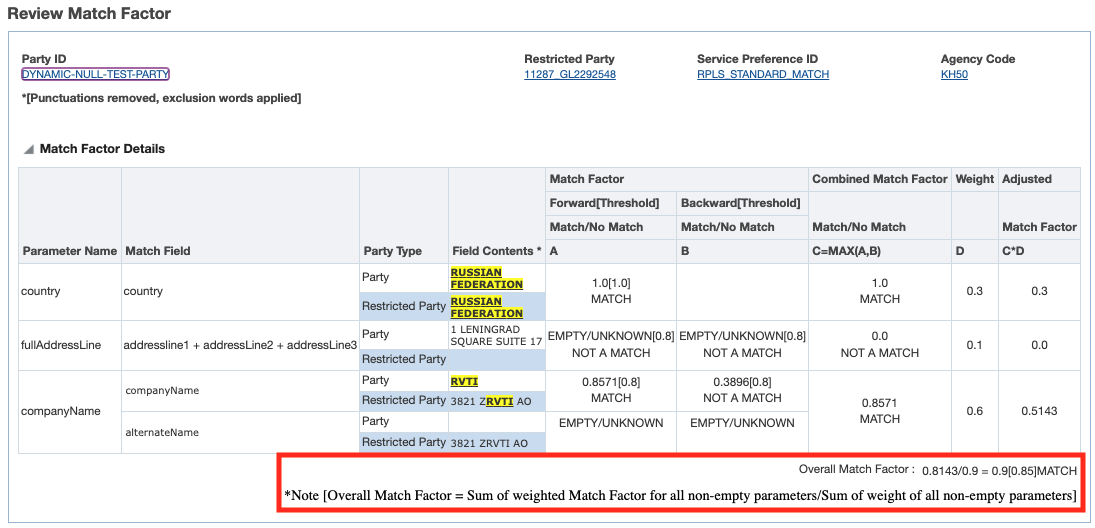Select the alternateName match field cell

click(x=162, y=433)
